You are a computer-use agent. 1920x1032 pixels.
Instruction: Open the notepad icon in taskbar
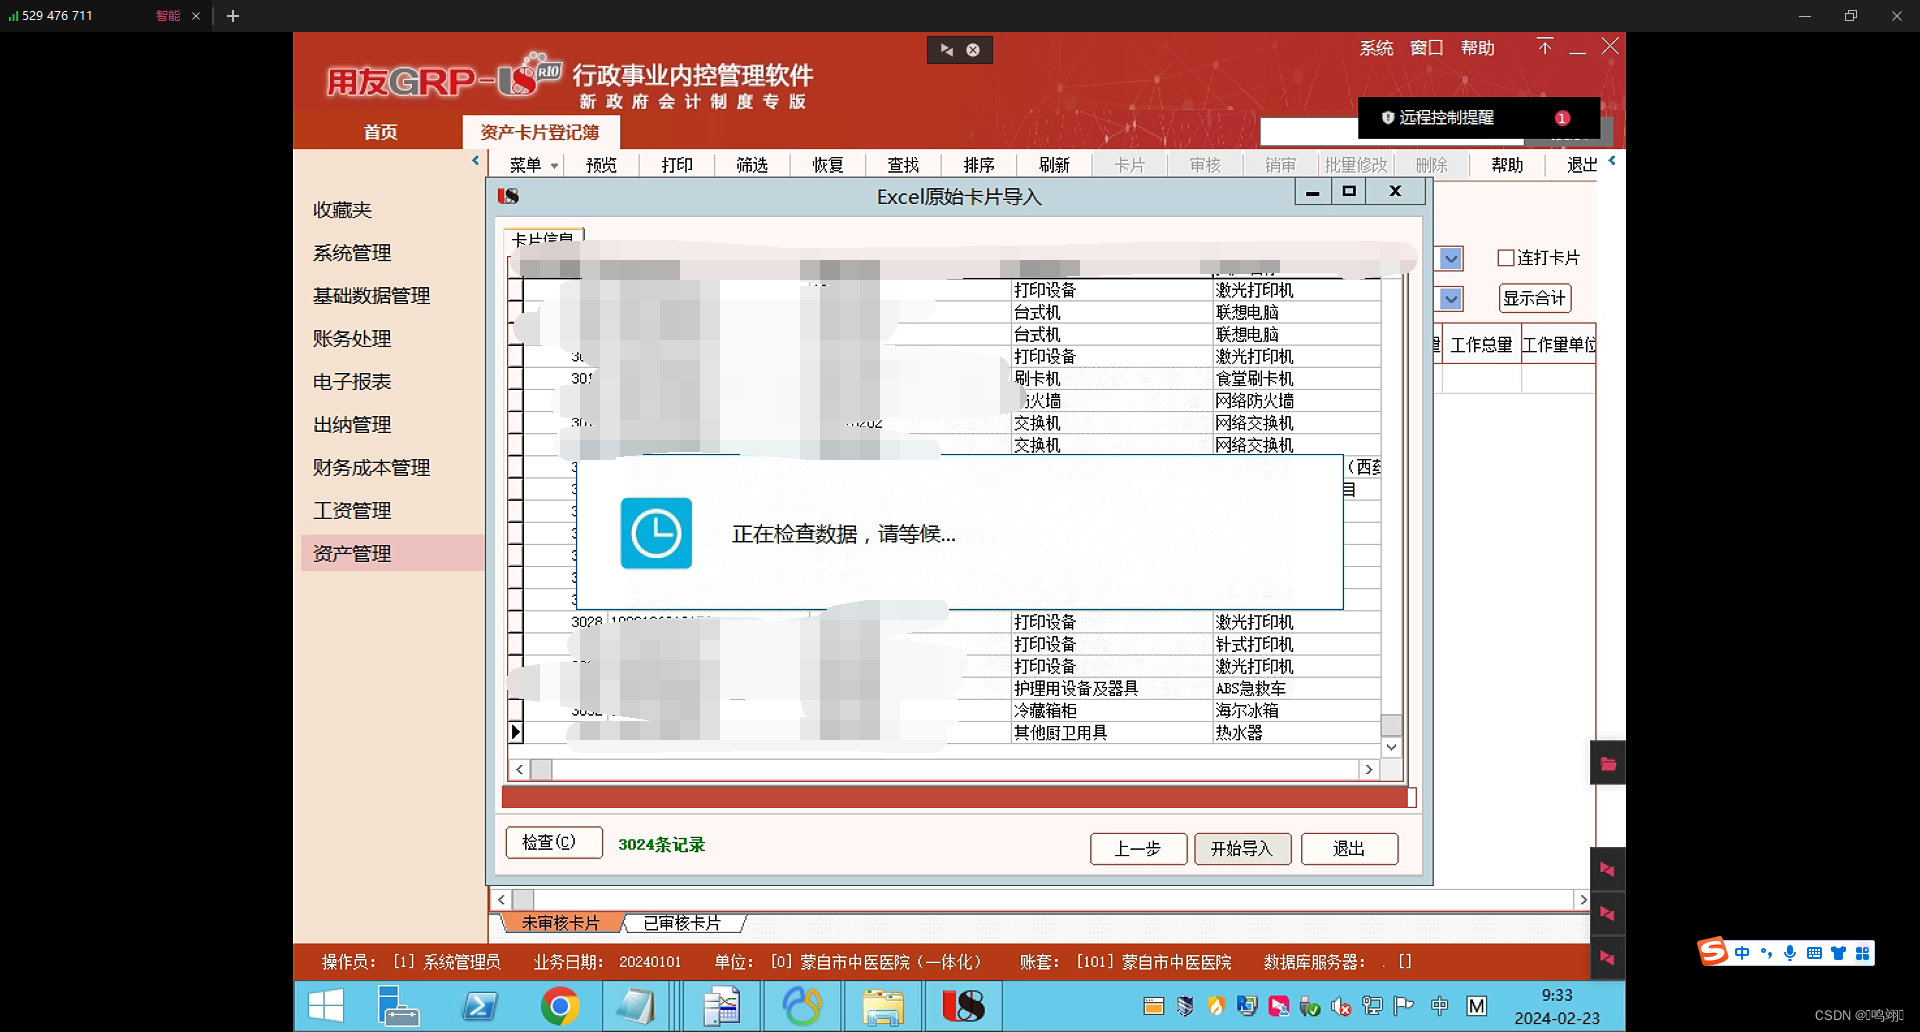point(634,1005)
